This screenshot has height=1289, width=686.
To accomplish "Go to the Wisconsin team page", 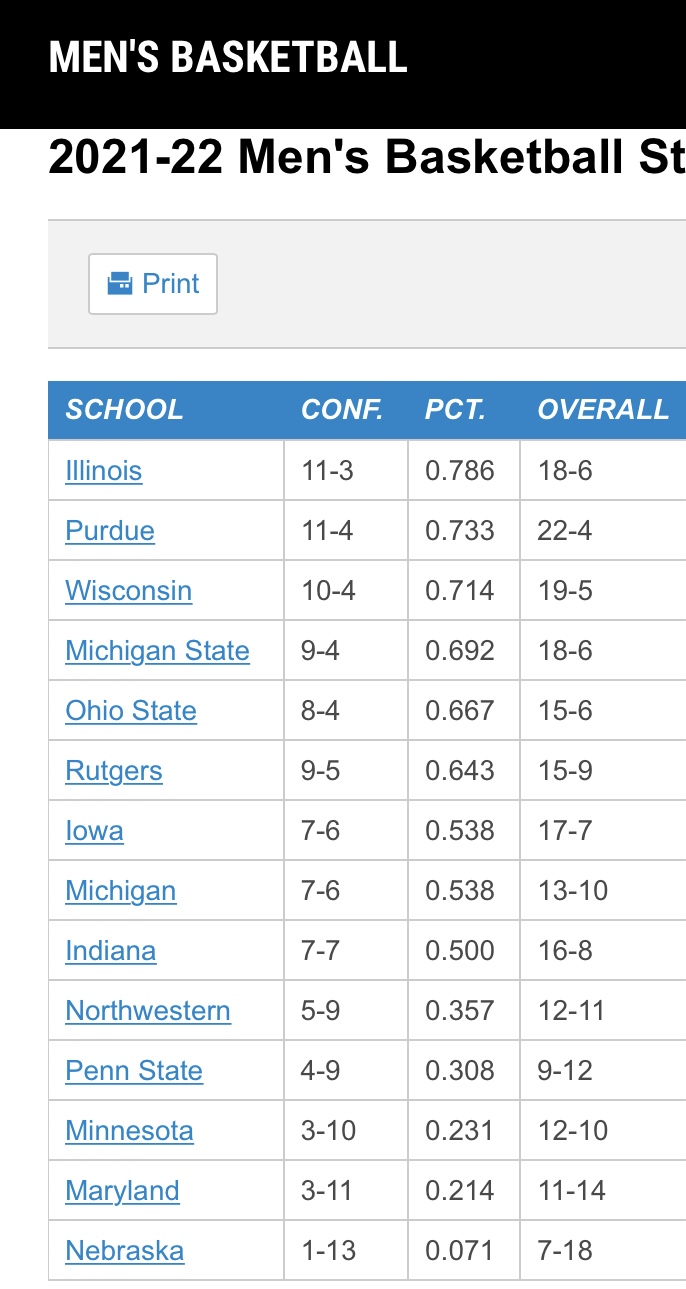I will click(128, 591).
